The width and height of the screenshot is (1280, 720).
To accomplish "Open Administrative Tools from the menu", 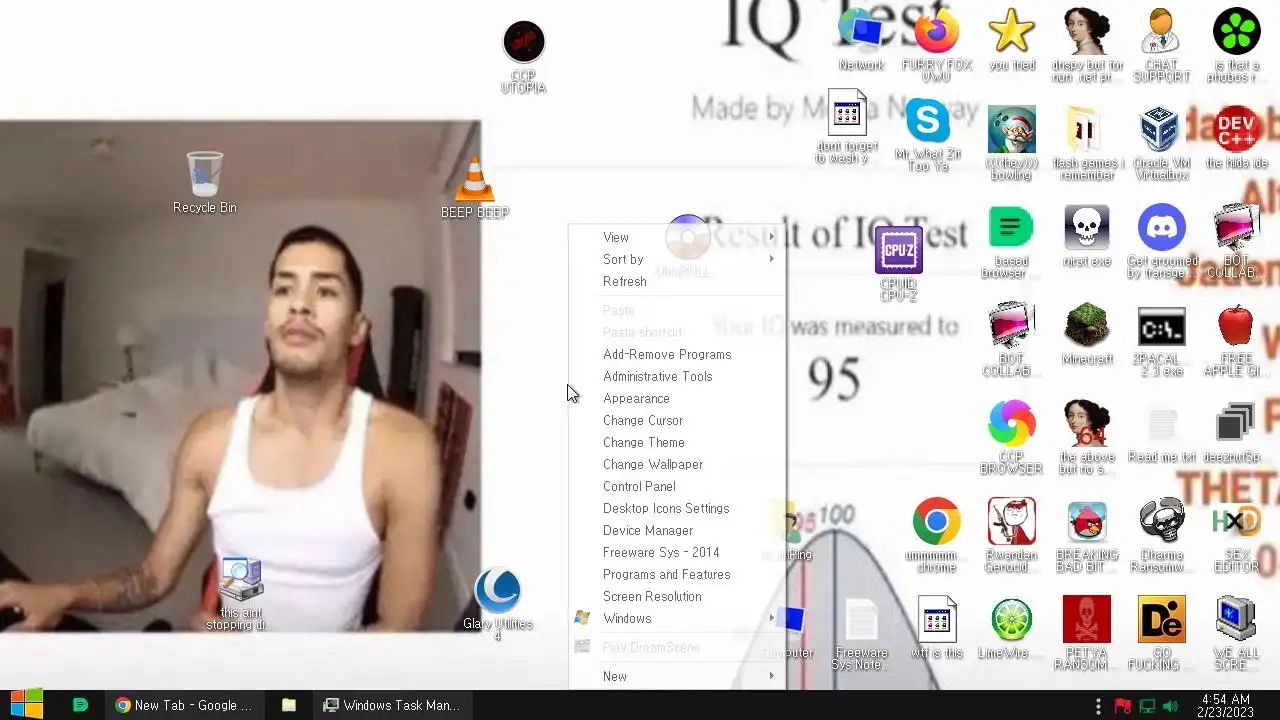I will coord(677,376).
